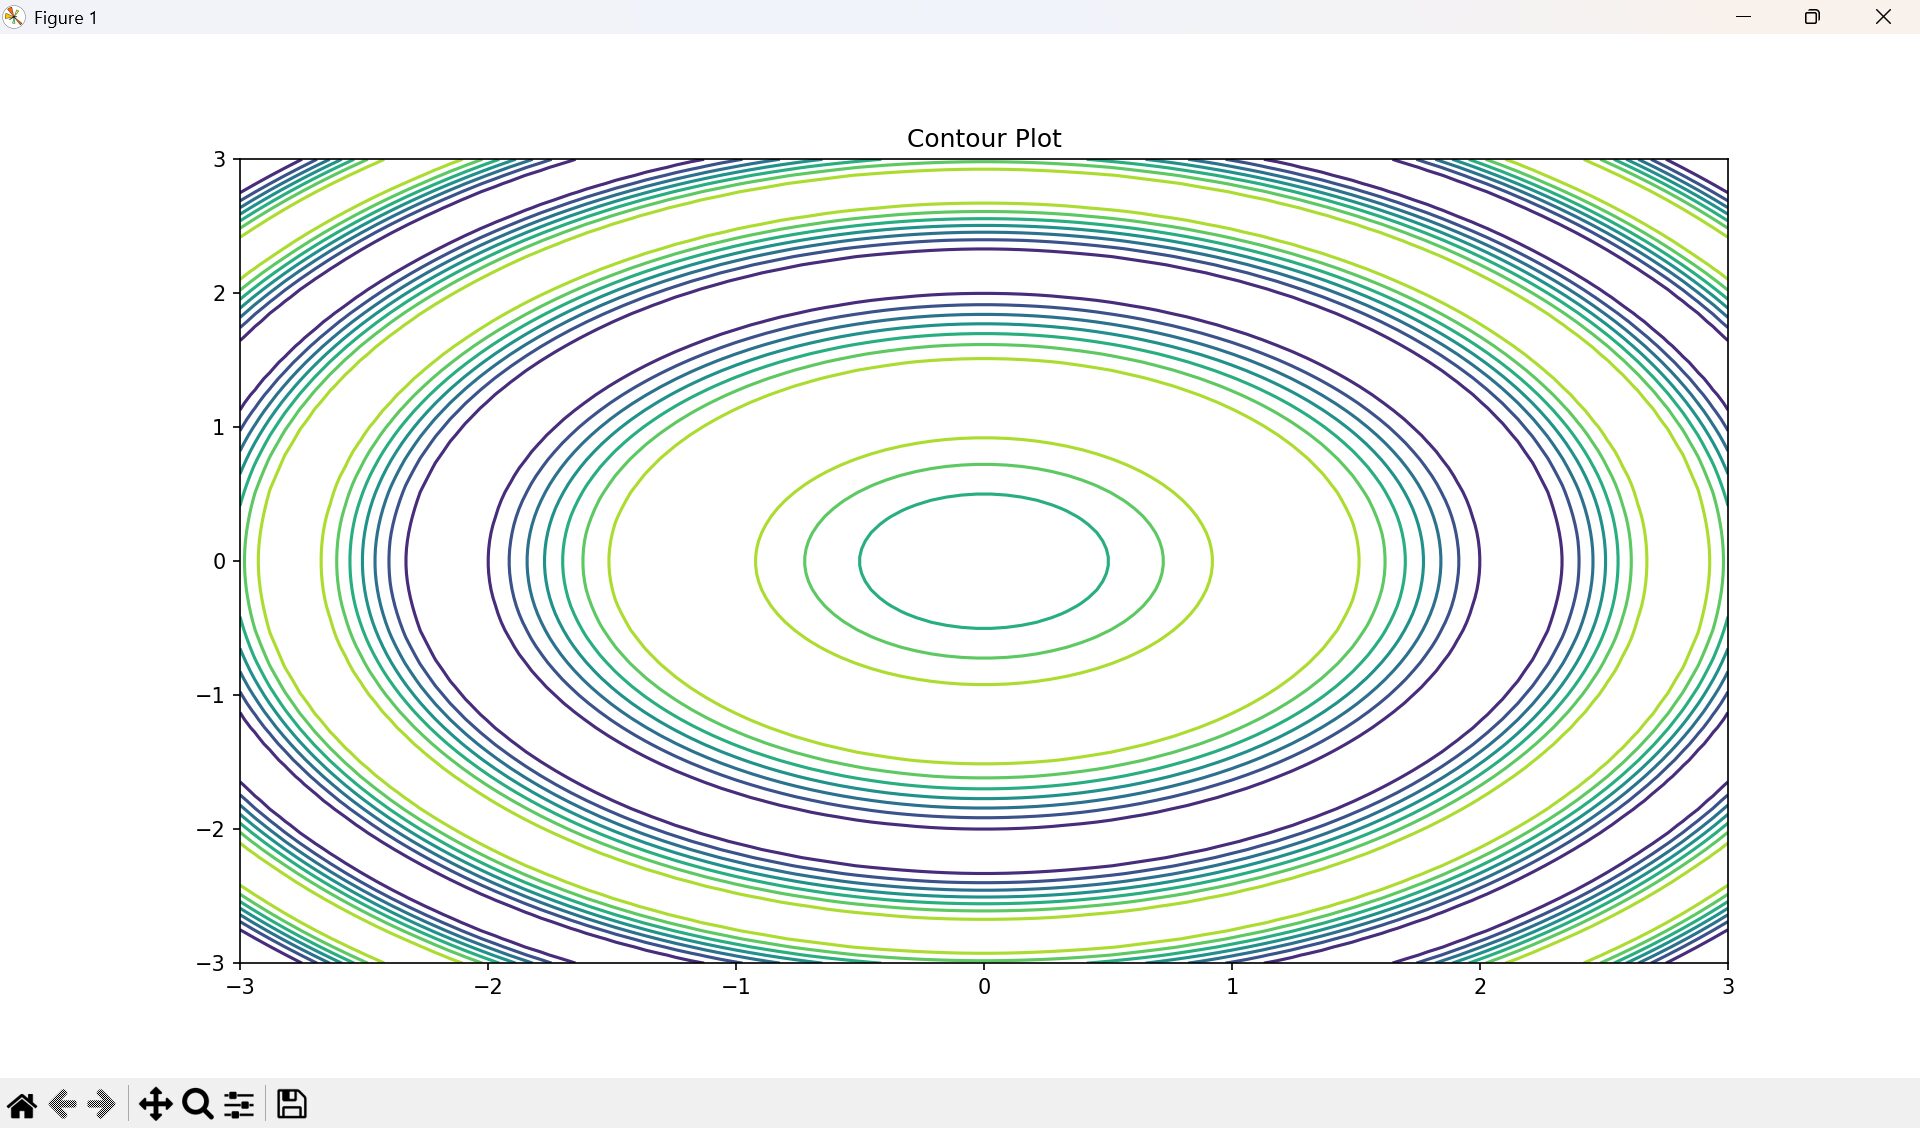Activate the Pan axes tool
This screenshot has width=1920, height=1128.
pos(155,1105)
